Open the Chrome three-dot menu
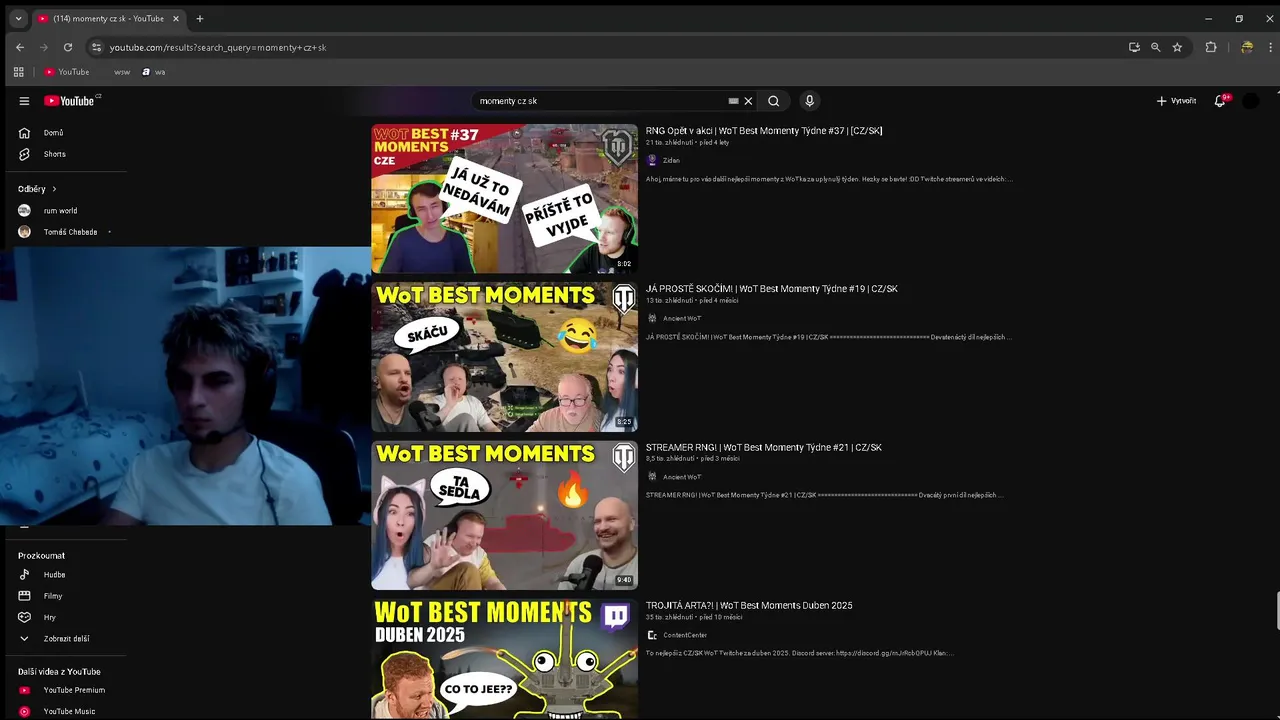 (x=1270, y=47)
